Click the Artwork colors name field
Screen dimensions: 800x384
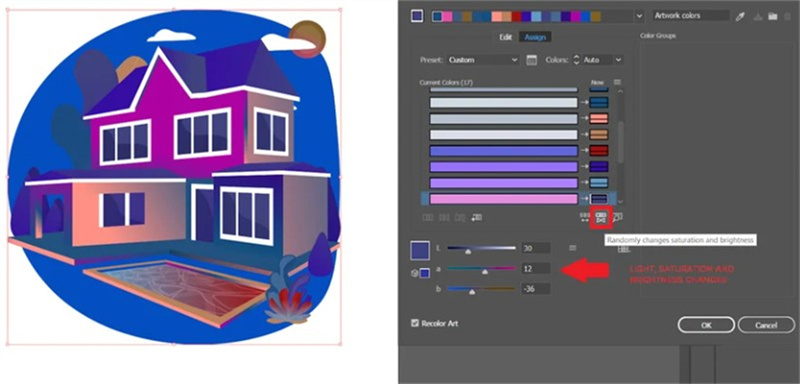[691, 16]
